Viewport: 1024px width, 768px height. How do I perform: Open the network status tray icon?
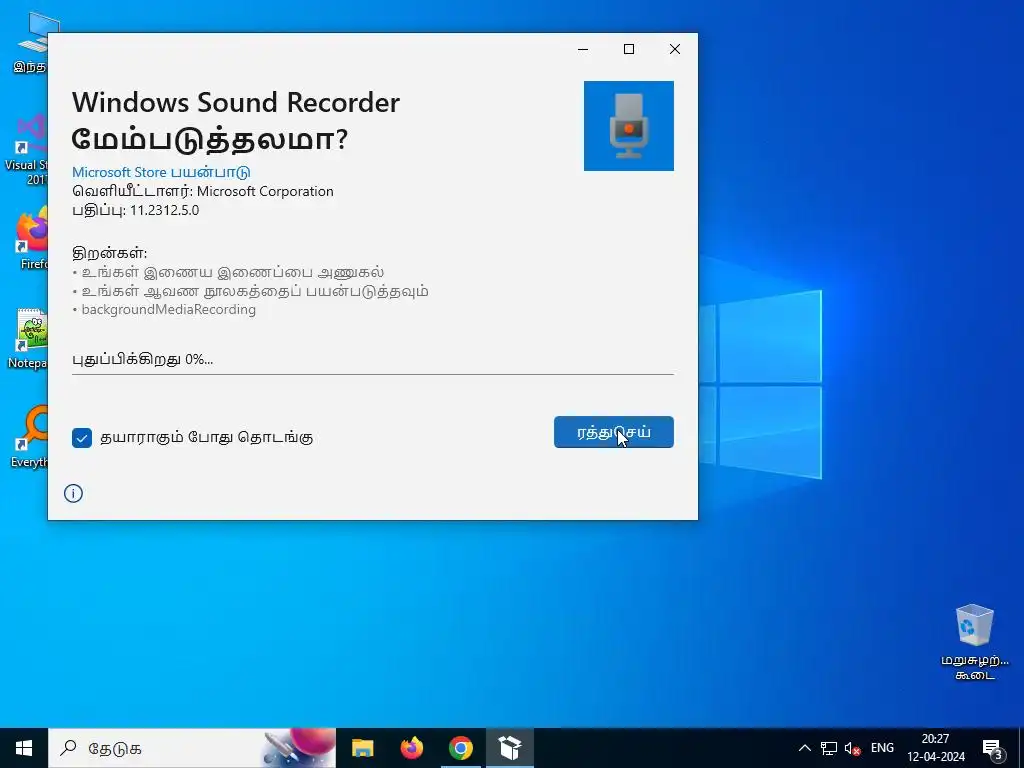(829, 748)
